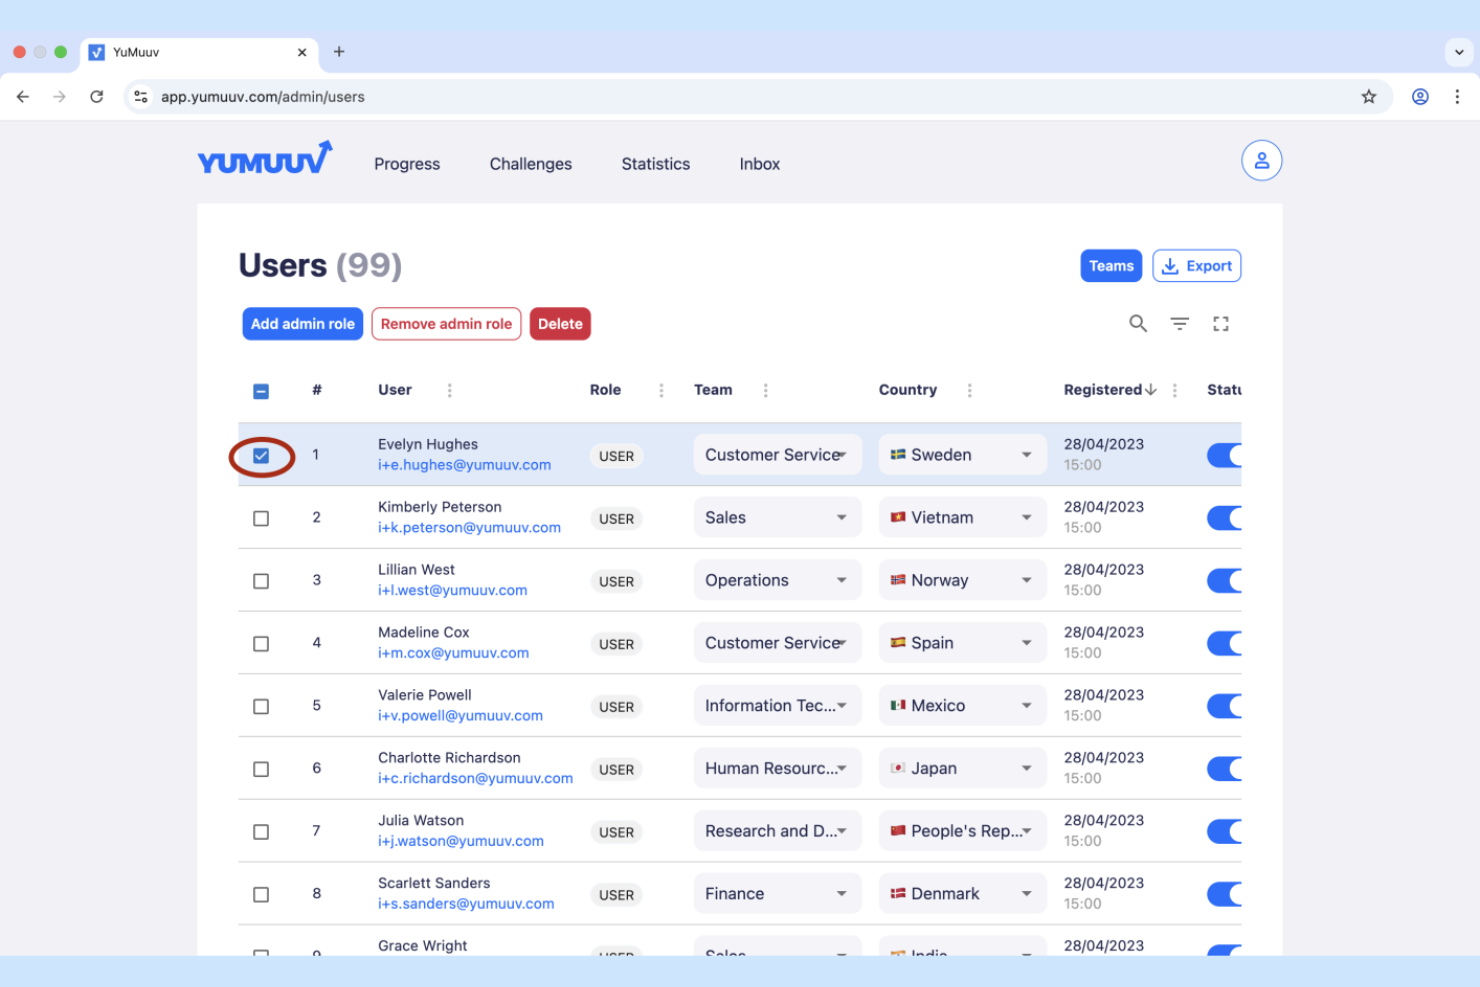Open Spain country dropdown
The height and width of the screenshot is (987, 1480).
962,643
